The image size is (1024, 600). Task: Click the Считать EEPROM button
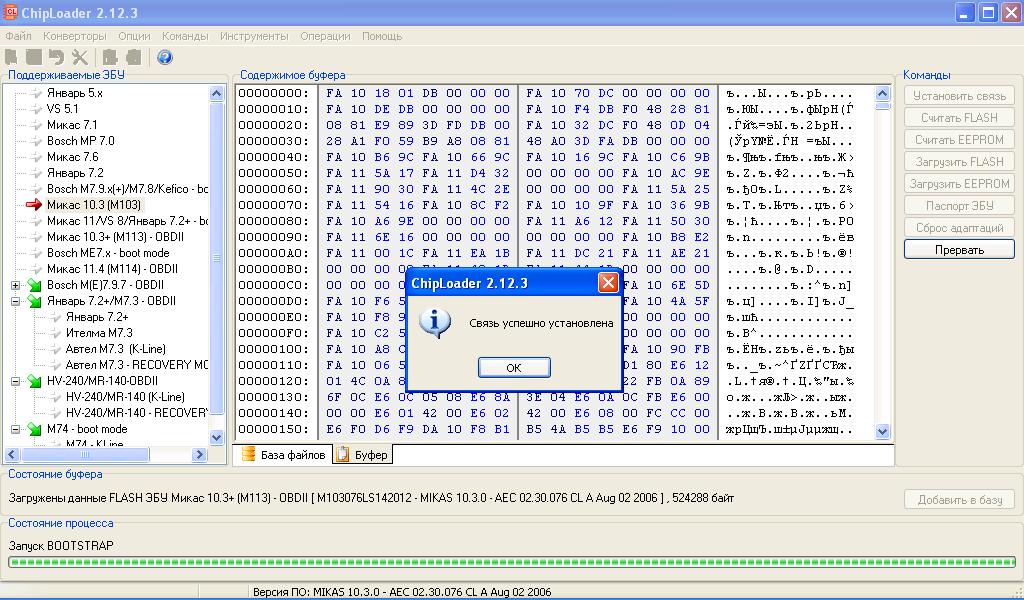pyautogui.click(x=959, y=140)
